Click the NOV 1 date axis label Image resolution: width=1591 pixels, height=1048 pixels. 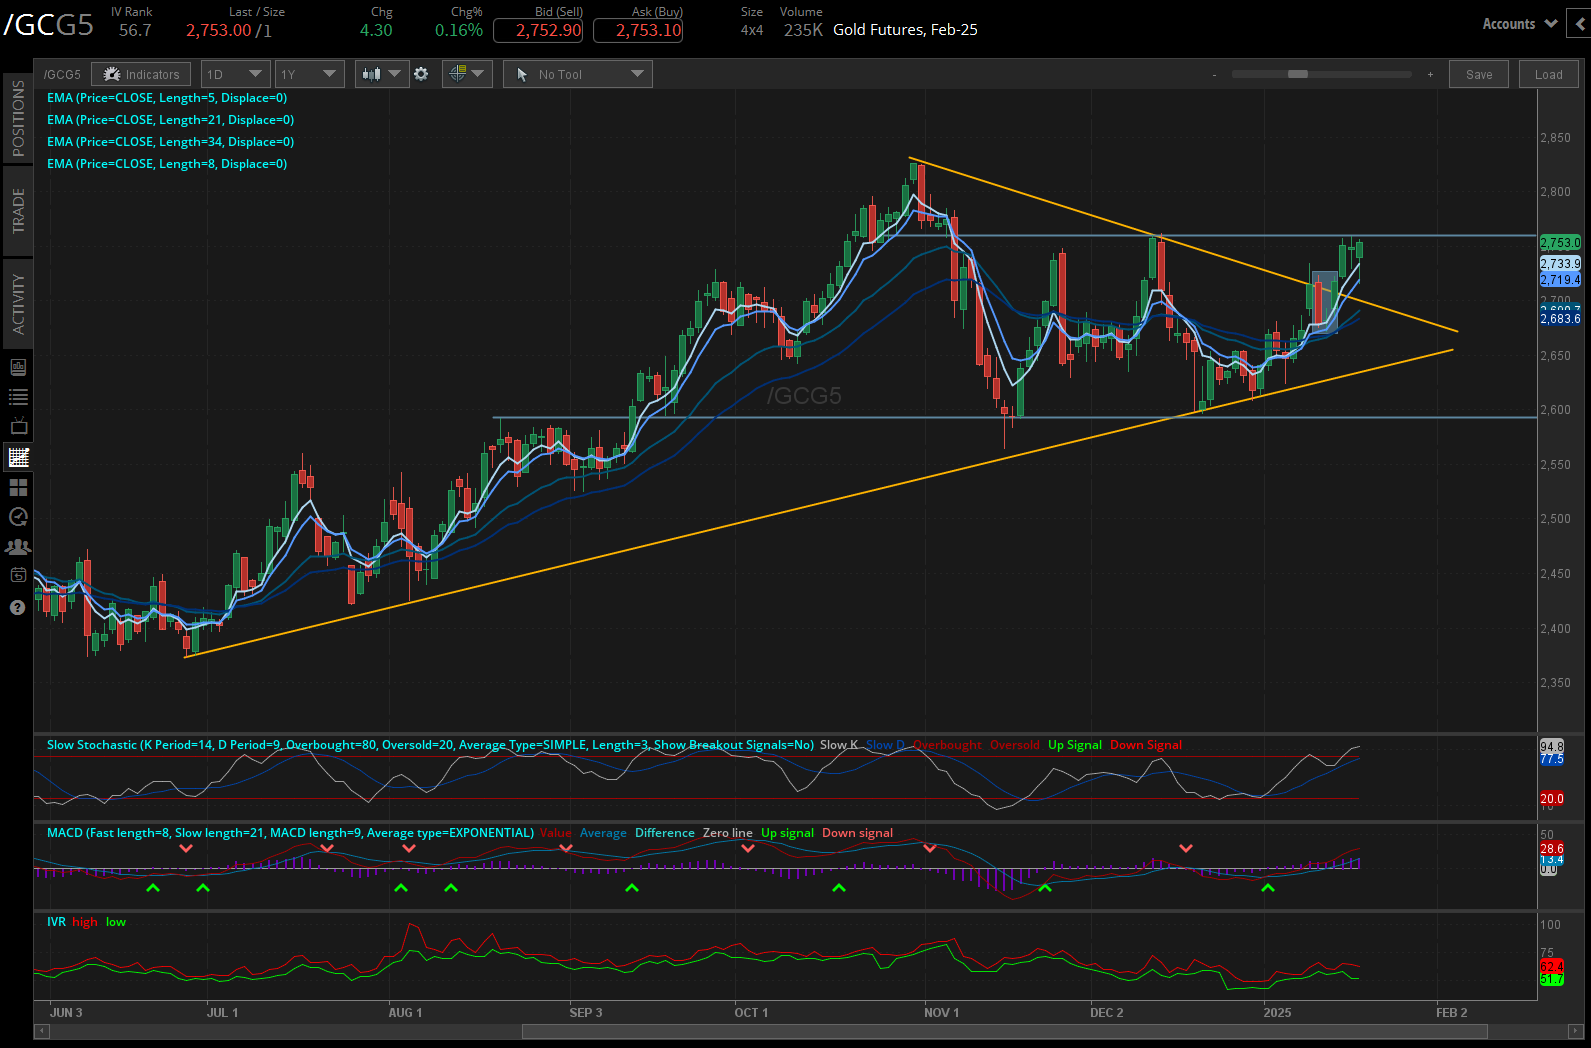[x=941, y=1013]
